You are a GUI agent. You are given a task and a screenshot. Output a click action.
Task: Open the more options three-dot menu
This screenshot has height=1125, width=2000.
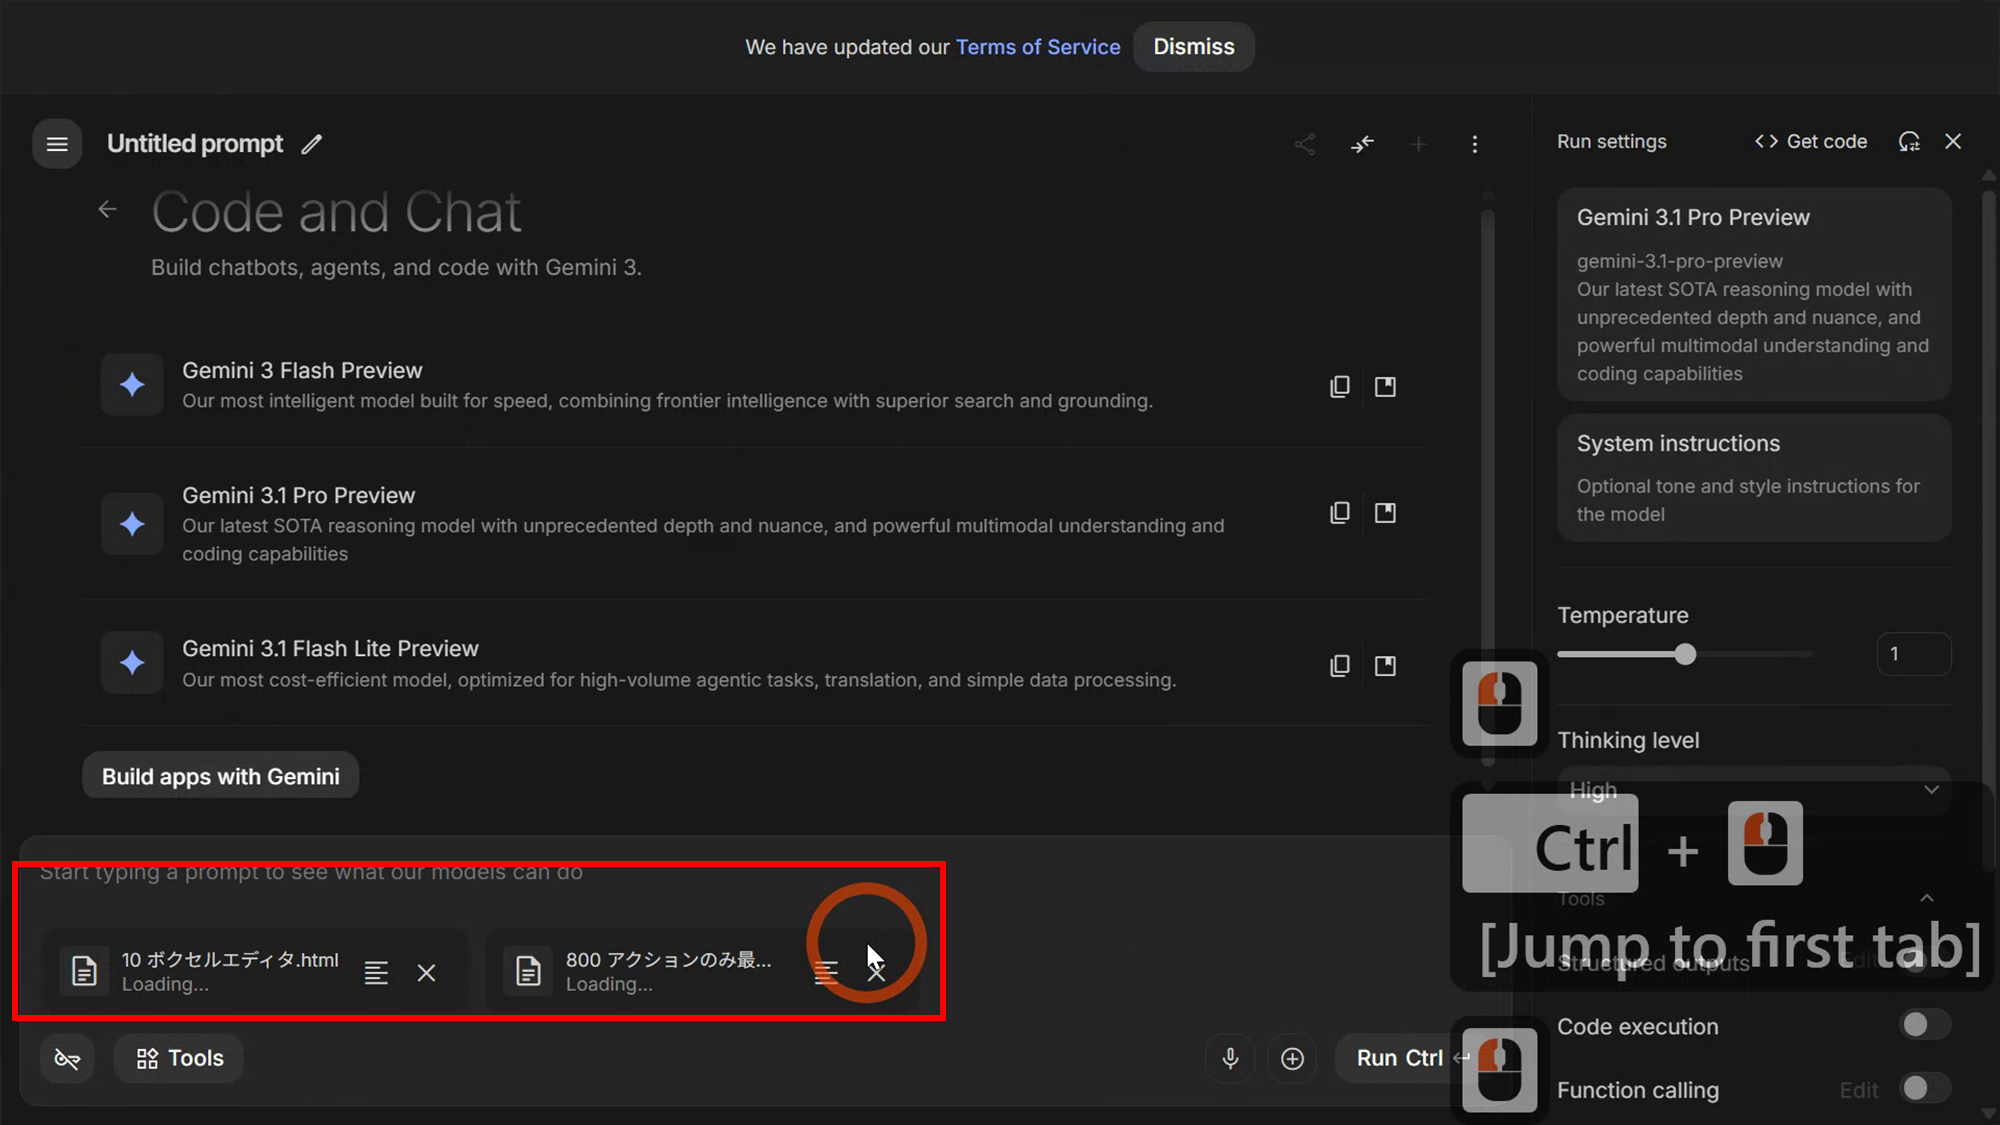coord(1475,144)
